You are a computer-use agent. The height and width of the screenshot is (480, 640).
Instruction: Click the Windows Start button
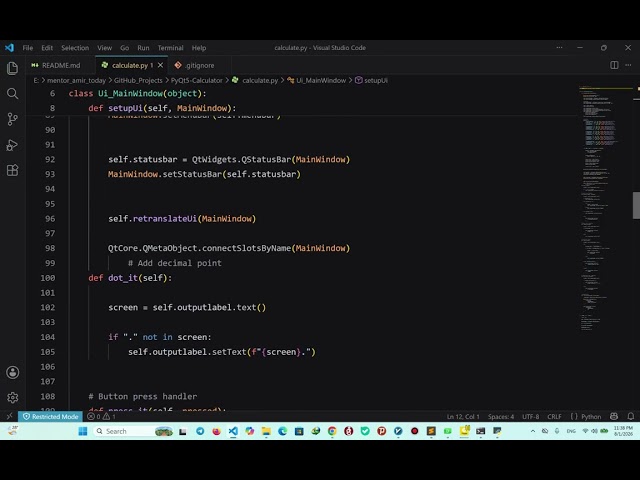pos(83,431)
